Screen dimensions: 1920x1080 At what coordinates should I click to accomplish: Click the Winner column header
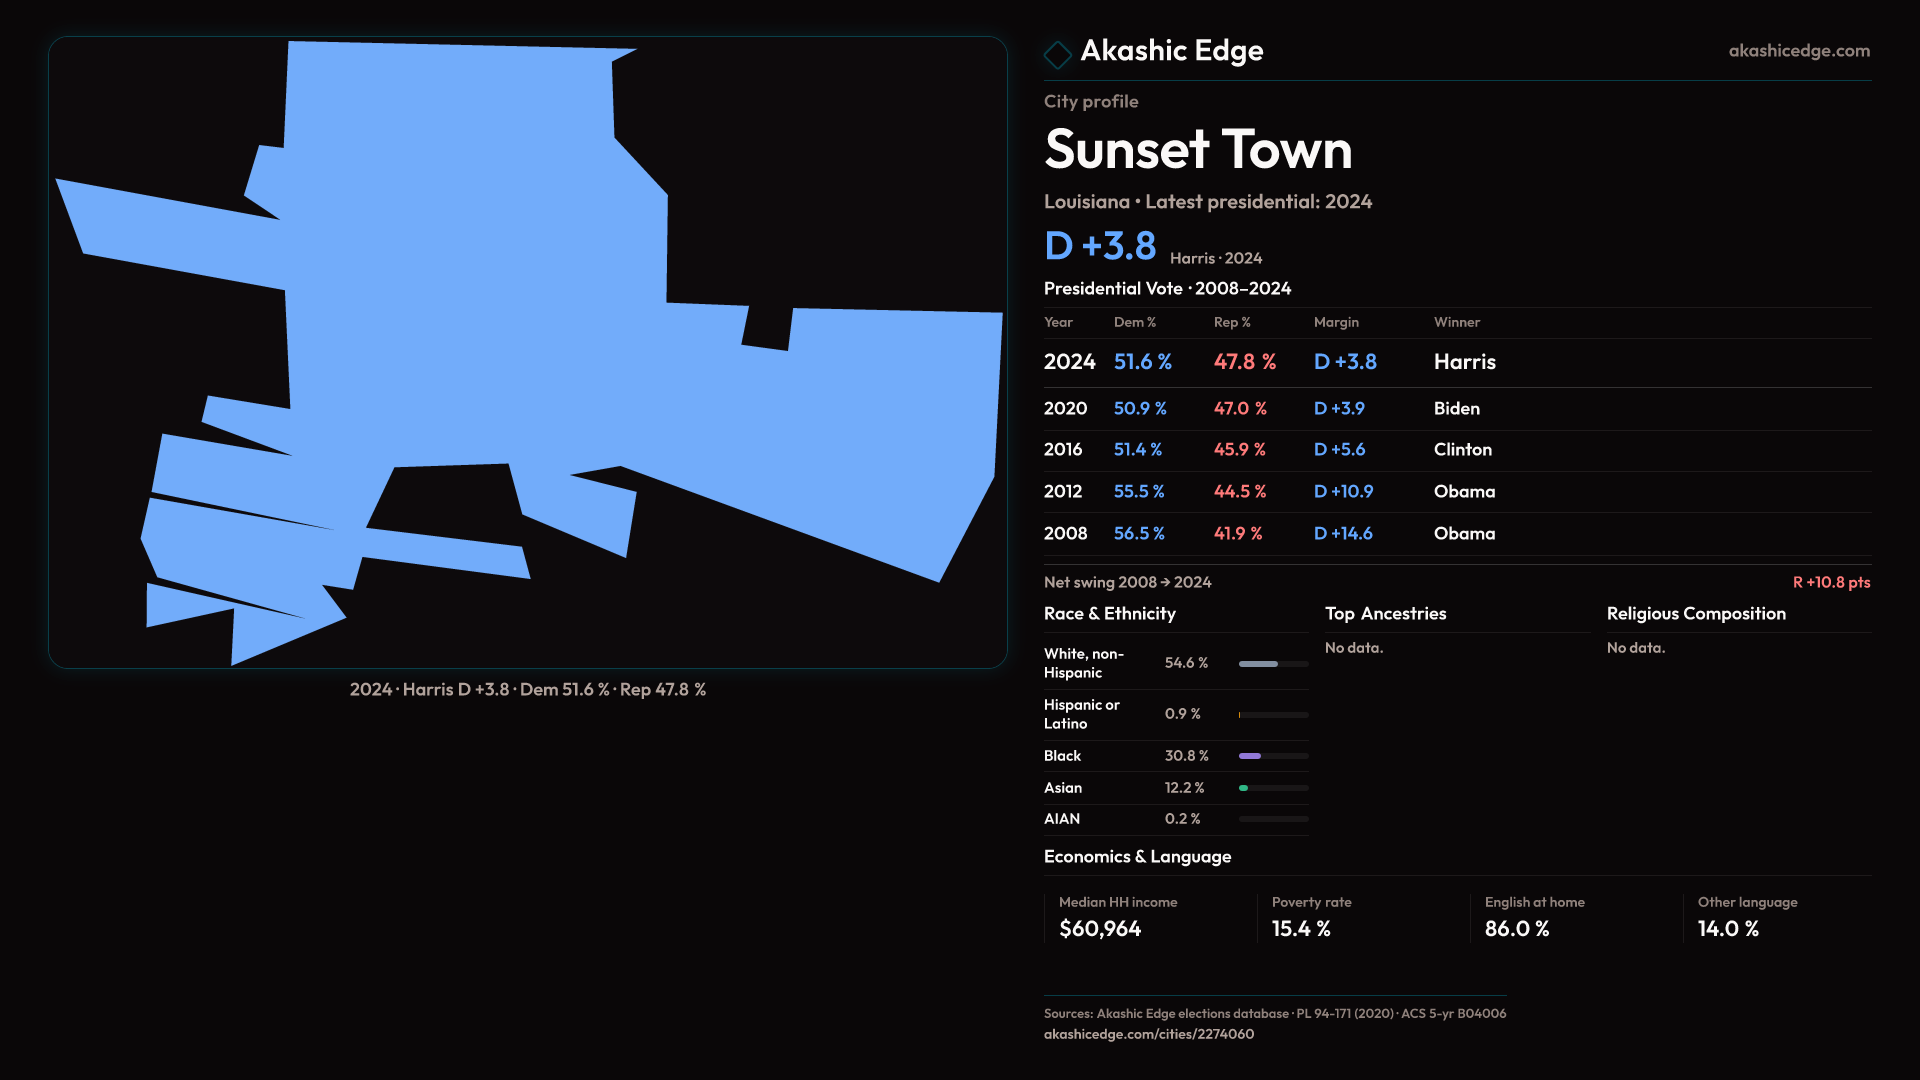(x=1456, y=322)
